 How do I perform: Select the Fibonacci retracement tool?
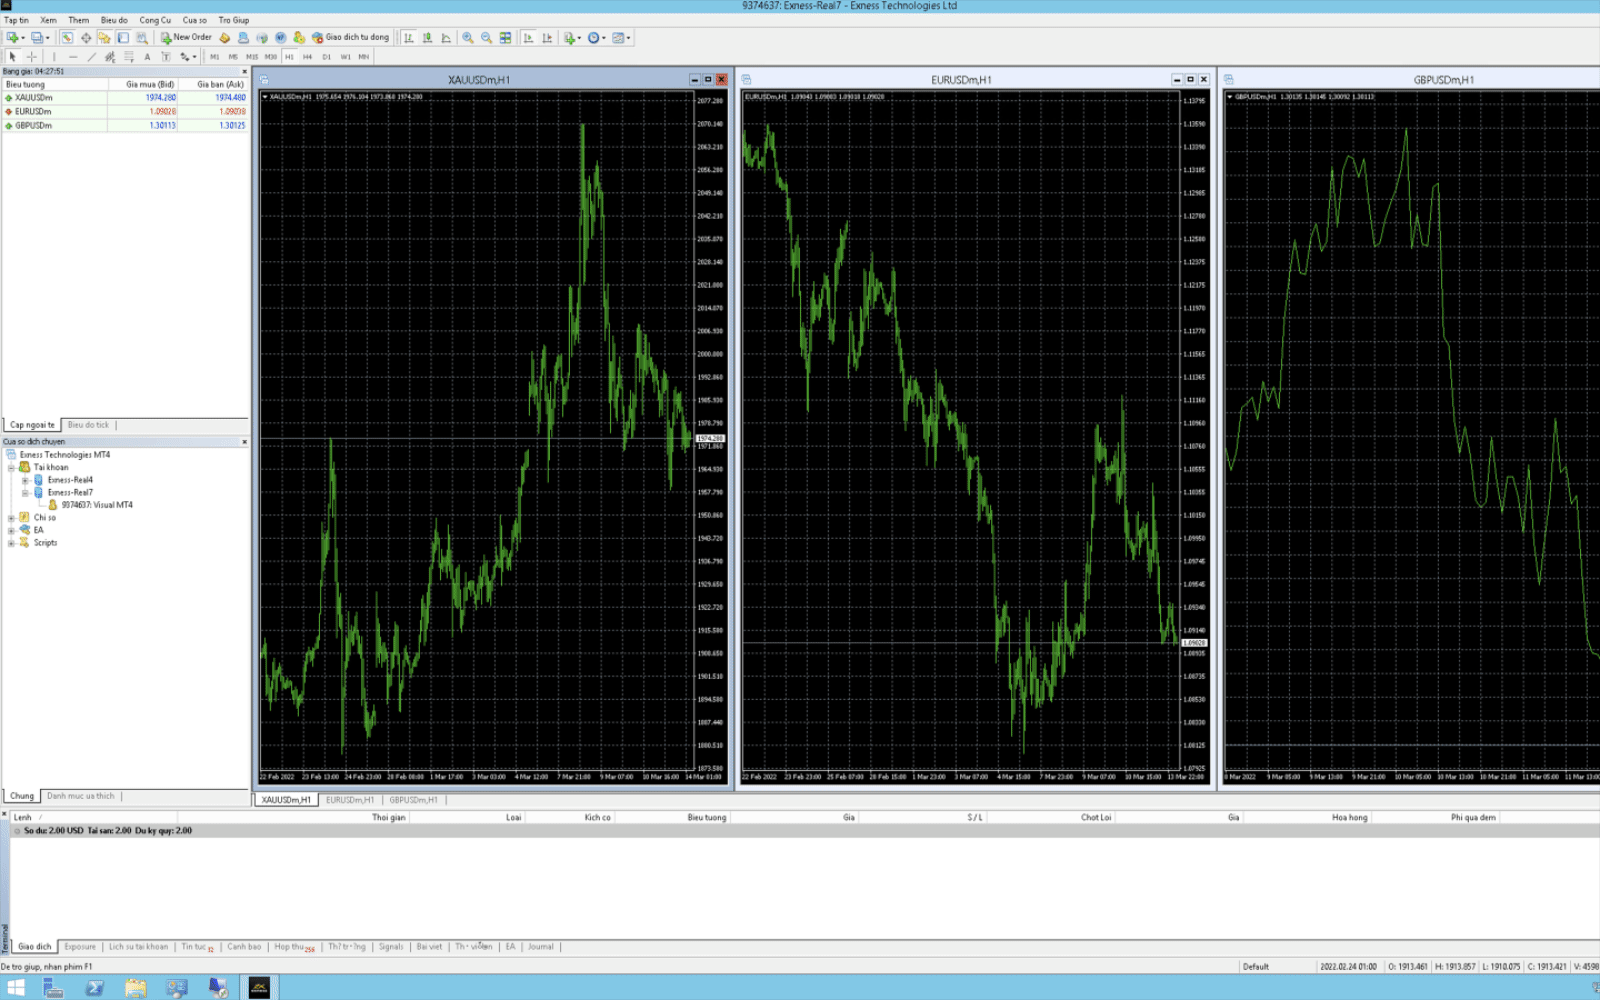coord(128,57)
